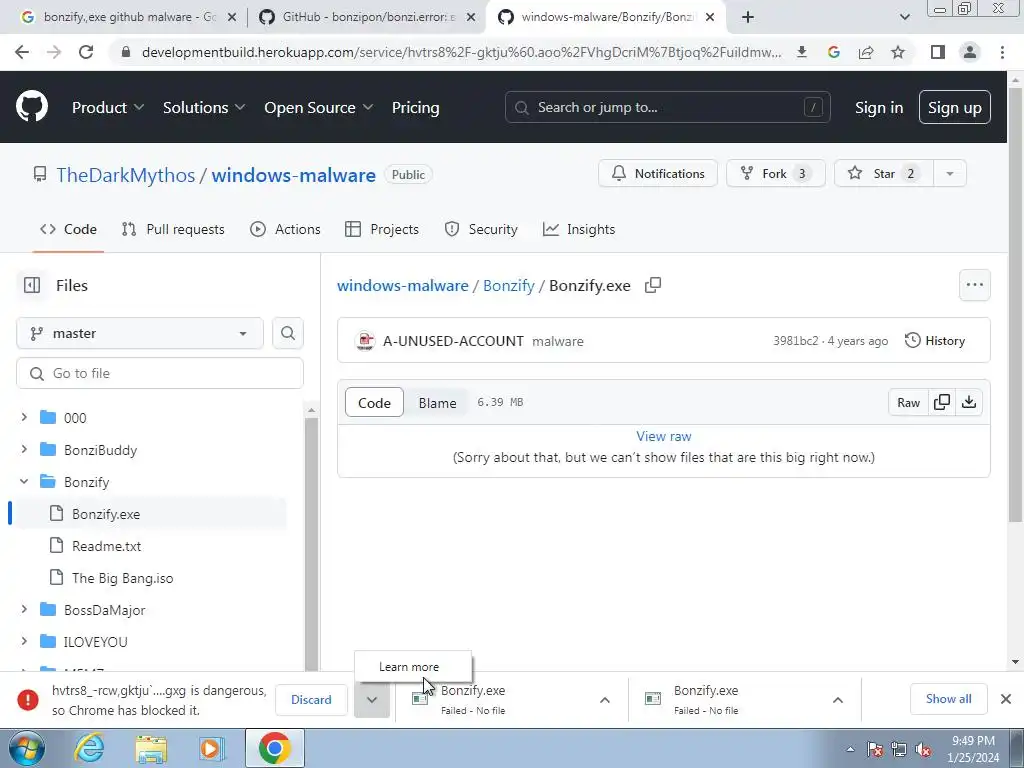This screenshot has height=768, width=1024.
Task: Click the muted volume tray icon
Action: [x=923, y=750]
